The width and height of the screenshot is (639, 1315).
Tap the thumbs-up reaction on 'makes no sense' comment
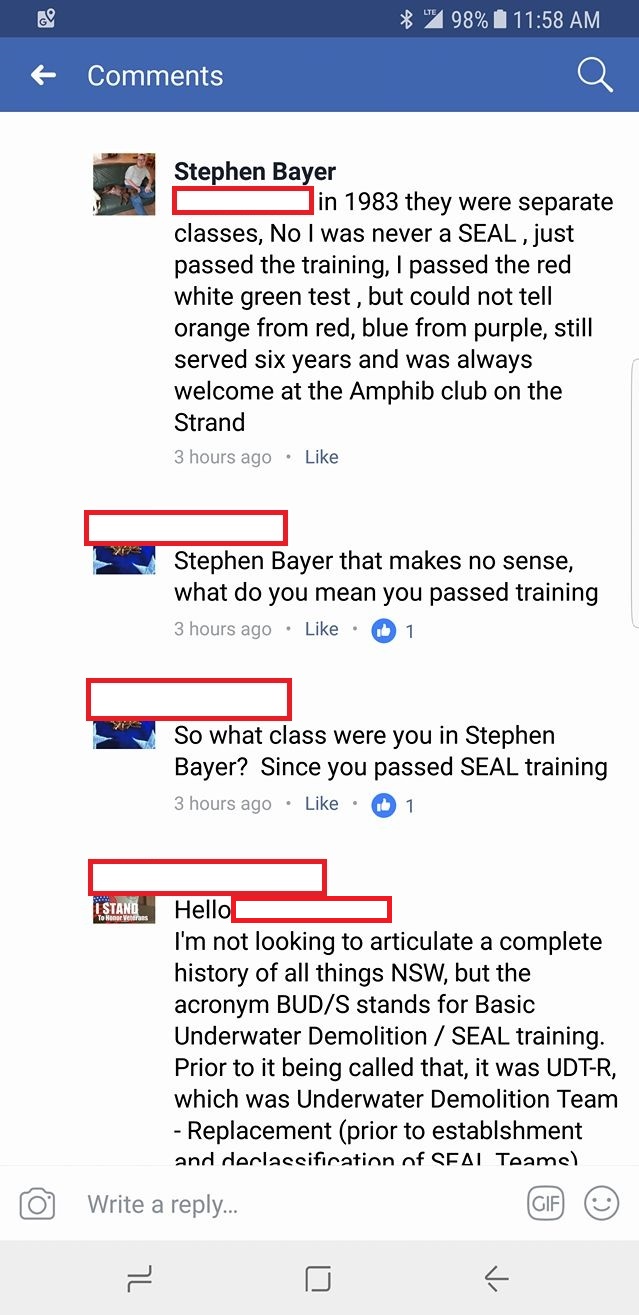pyautogui.click(x=384, y=630)
